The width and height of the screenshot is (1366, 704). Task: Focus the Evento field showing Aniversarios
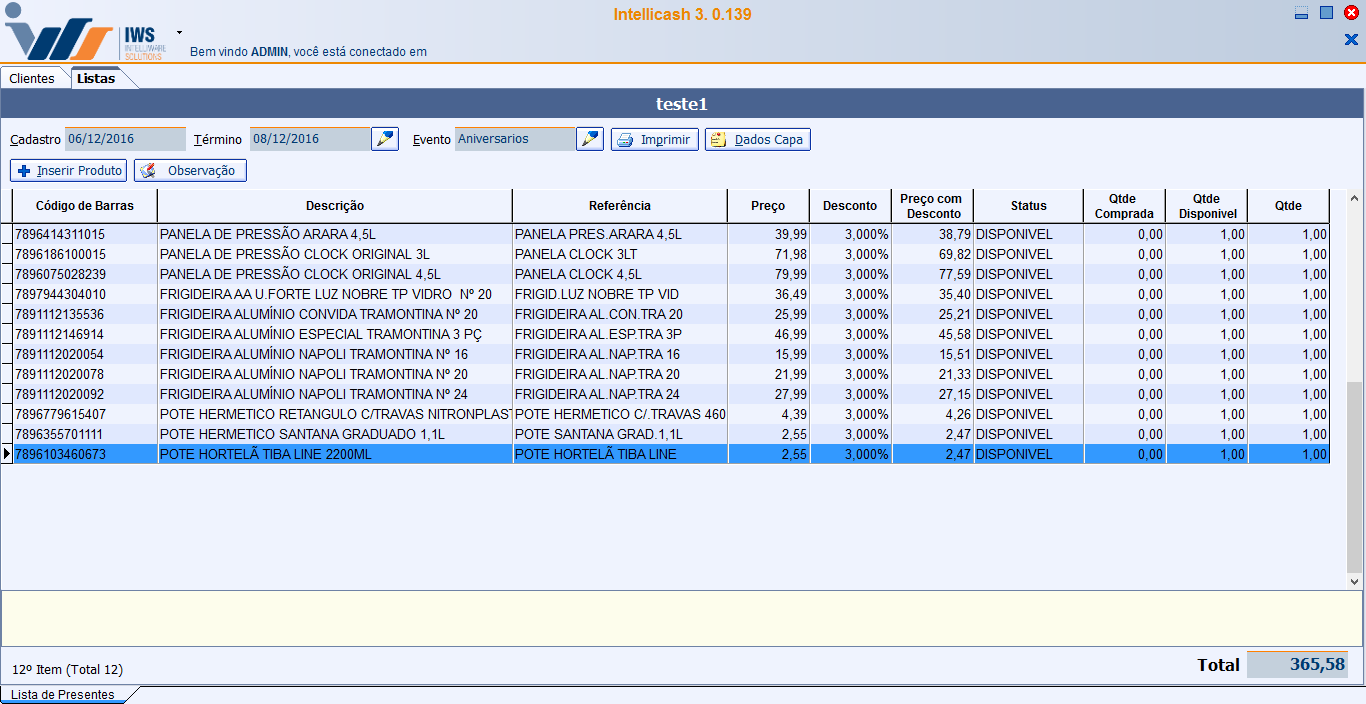coord(515,139)
